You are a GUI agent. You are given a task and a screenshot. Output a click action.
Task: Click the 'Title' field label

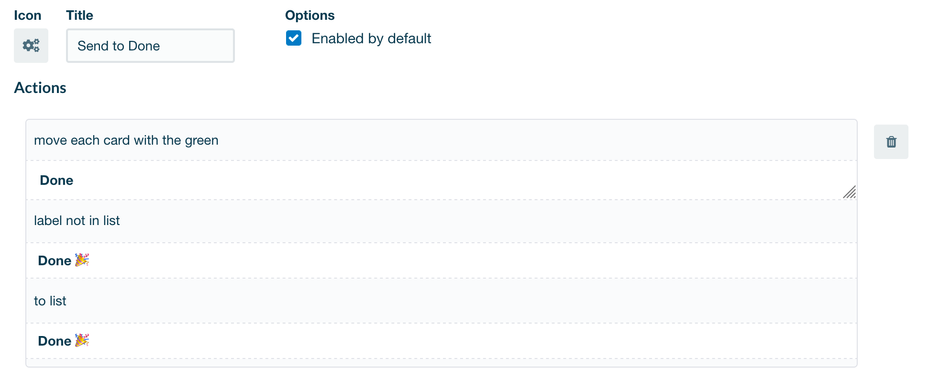coord(79,15)
